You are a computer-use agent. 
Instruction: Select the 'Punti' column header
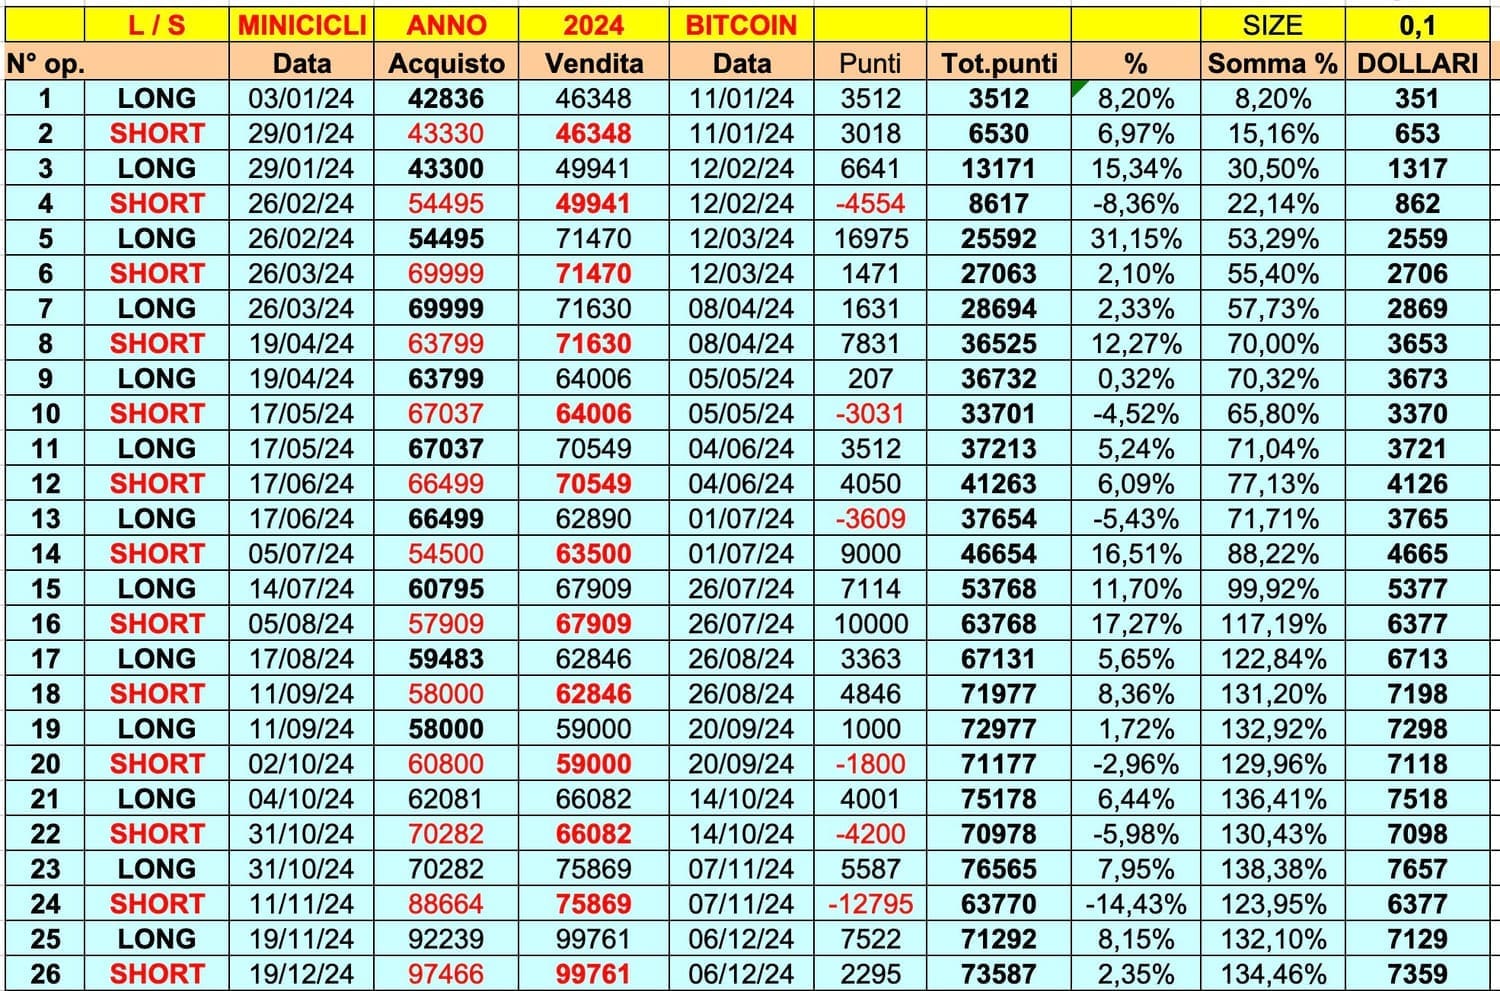tap(870, 63)
